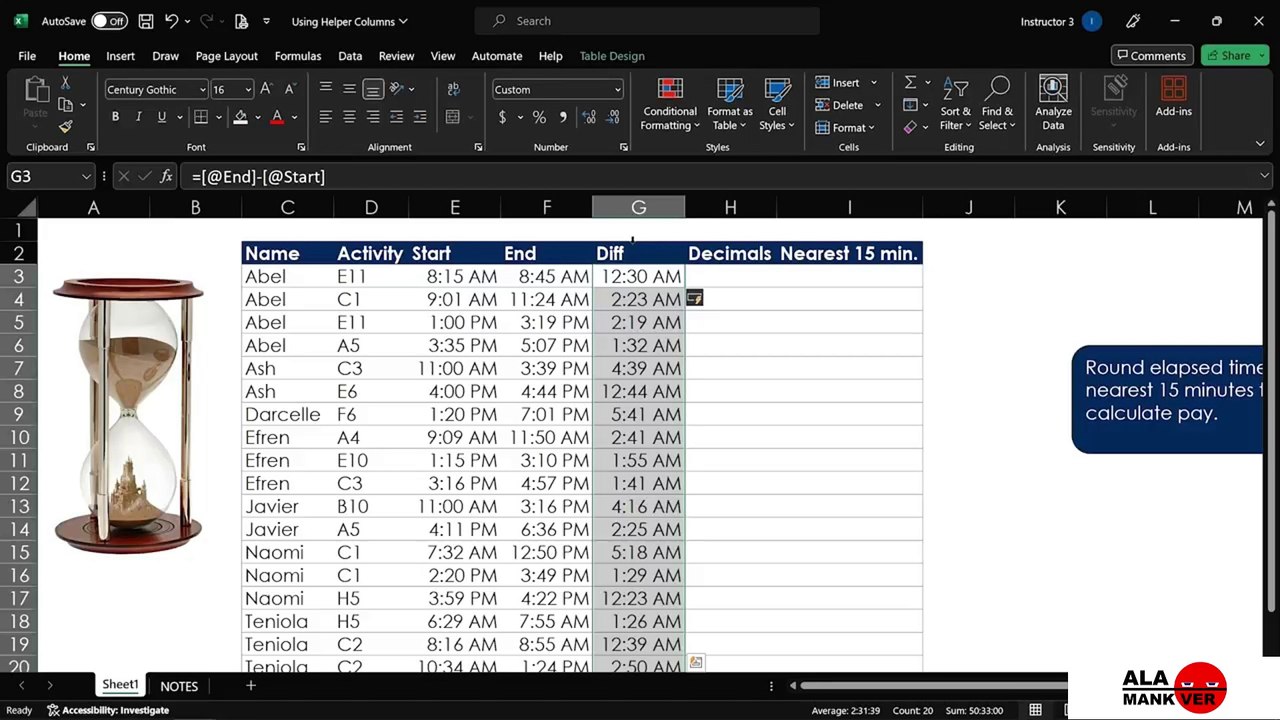Select the NOTES sheet tab

point(179,686)
